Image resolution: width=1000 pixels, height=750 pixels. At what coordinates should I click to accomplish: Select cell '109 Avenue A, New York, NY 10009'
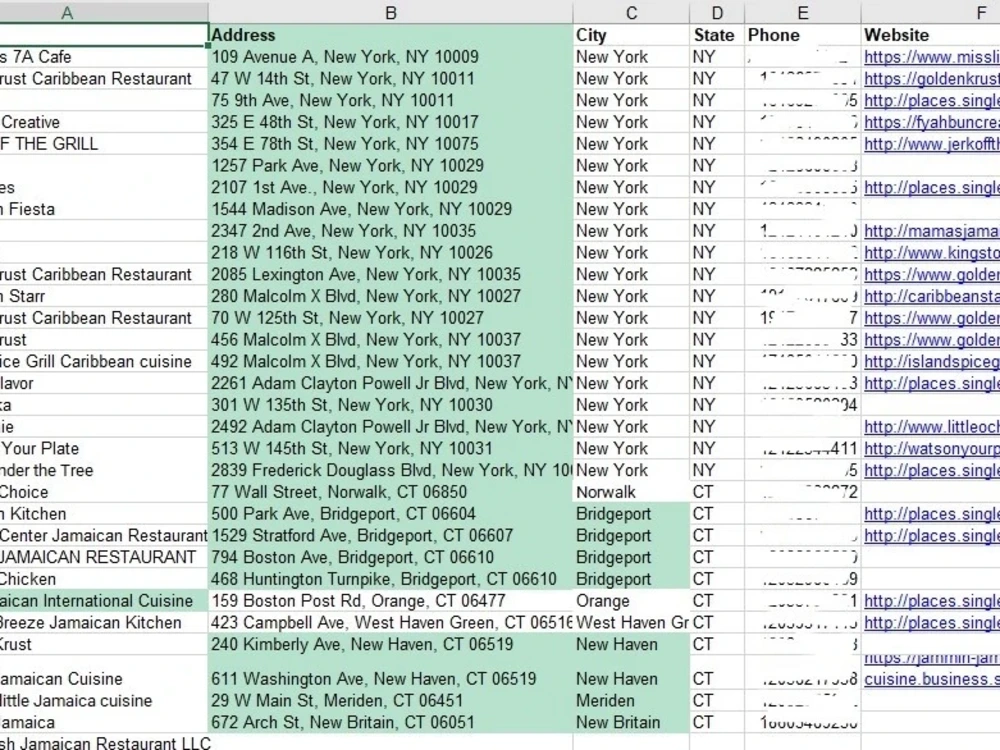pos(390,57)
